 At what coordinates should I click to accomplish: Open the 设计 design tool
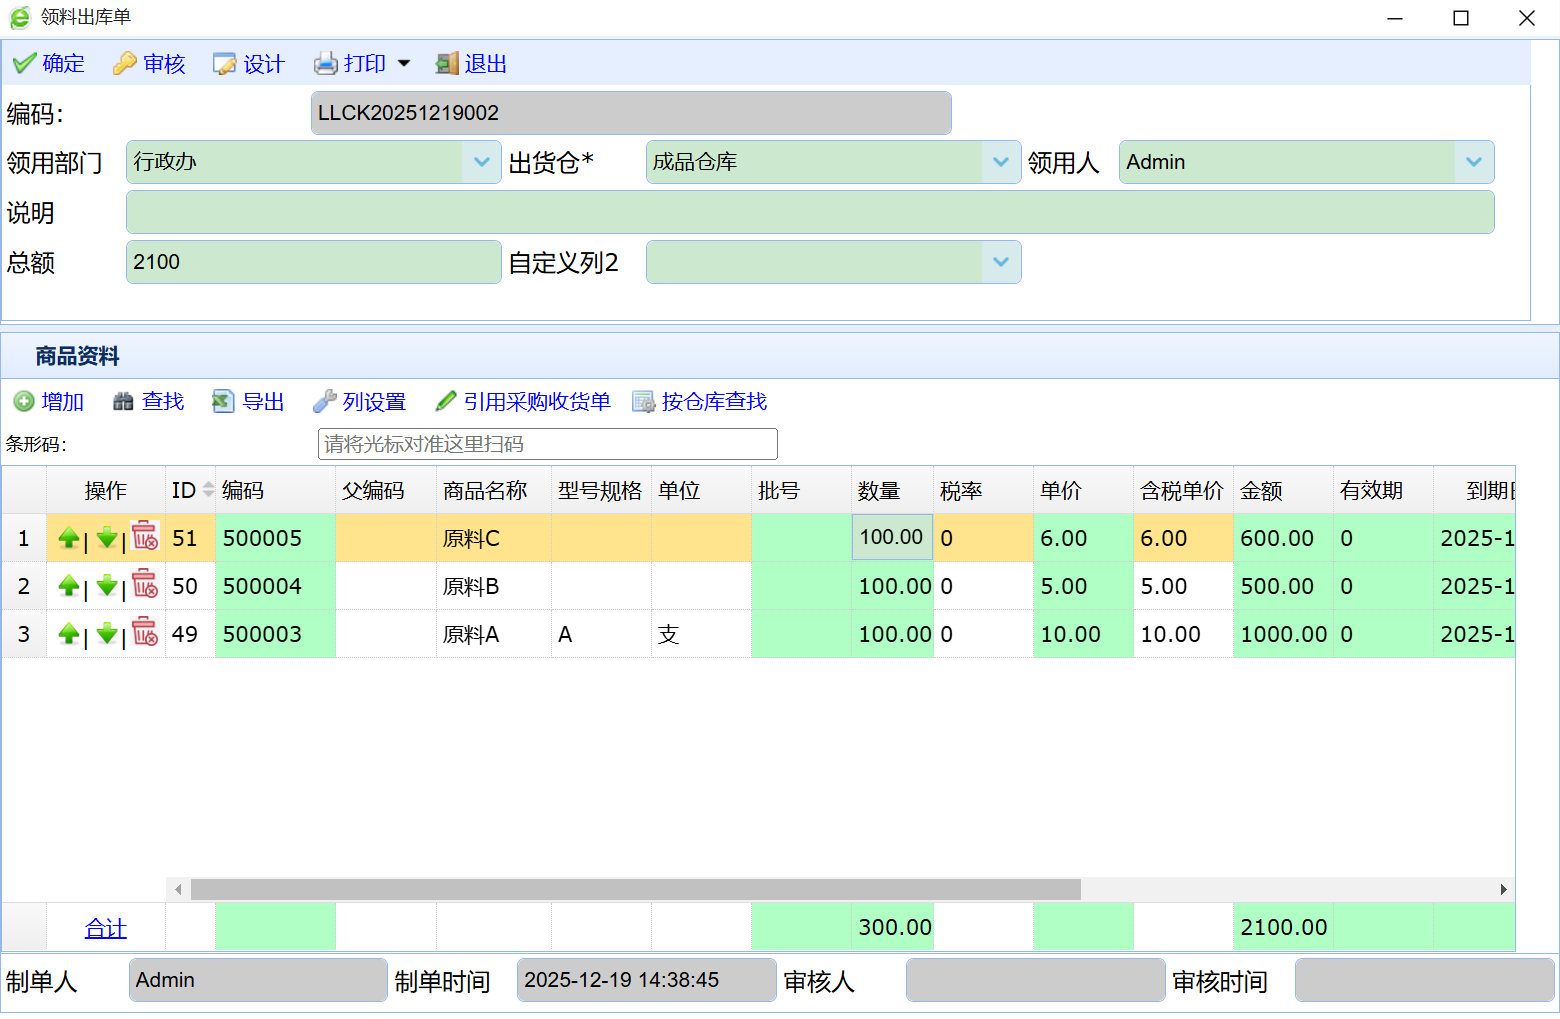tap(225, 64)
